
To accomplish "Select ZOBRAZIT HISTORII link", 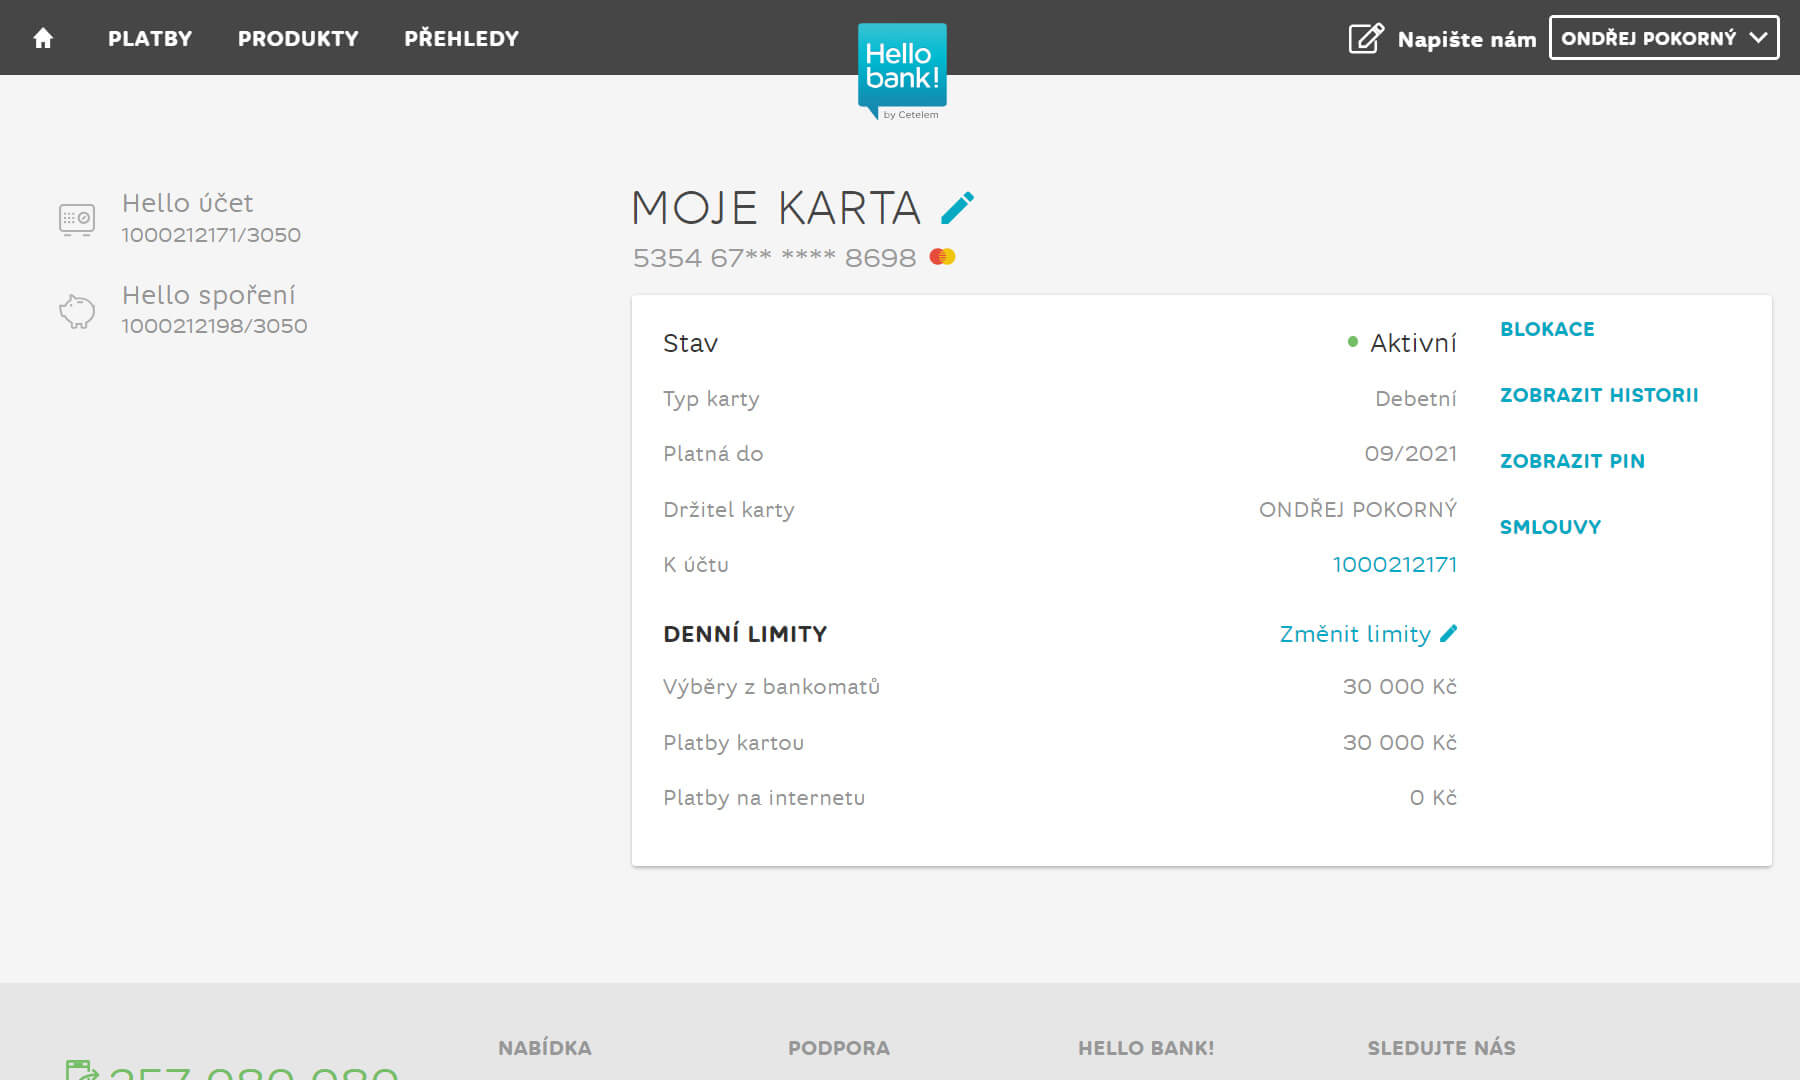I will [1598, 395].
